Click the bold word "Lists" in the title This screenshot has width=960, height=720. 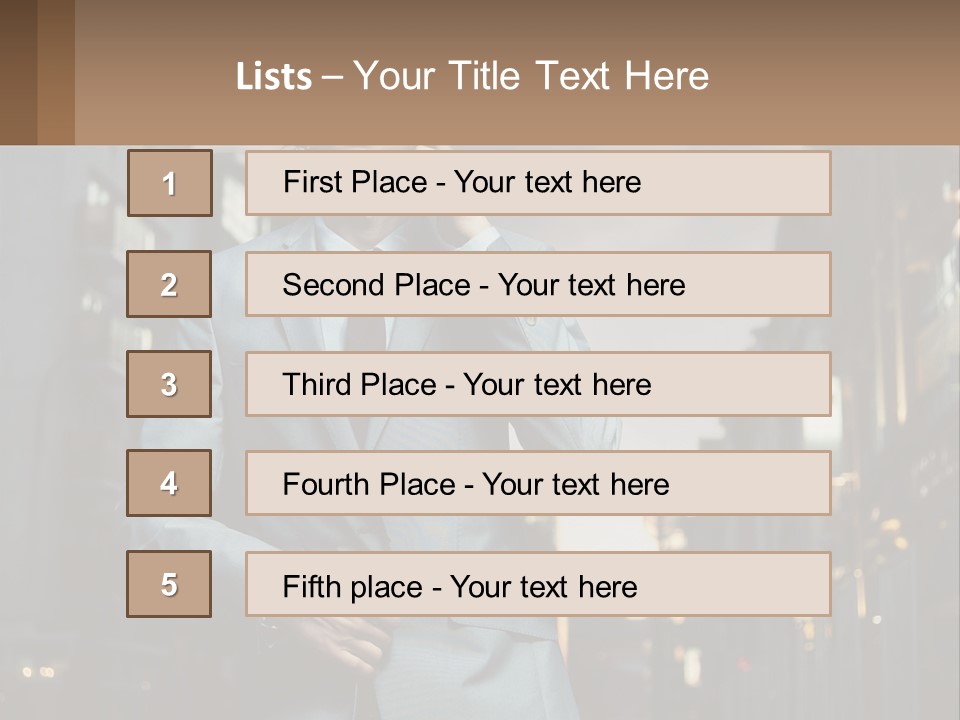coord(273,77)
